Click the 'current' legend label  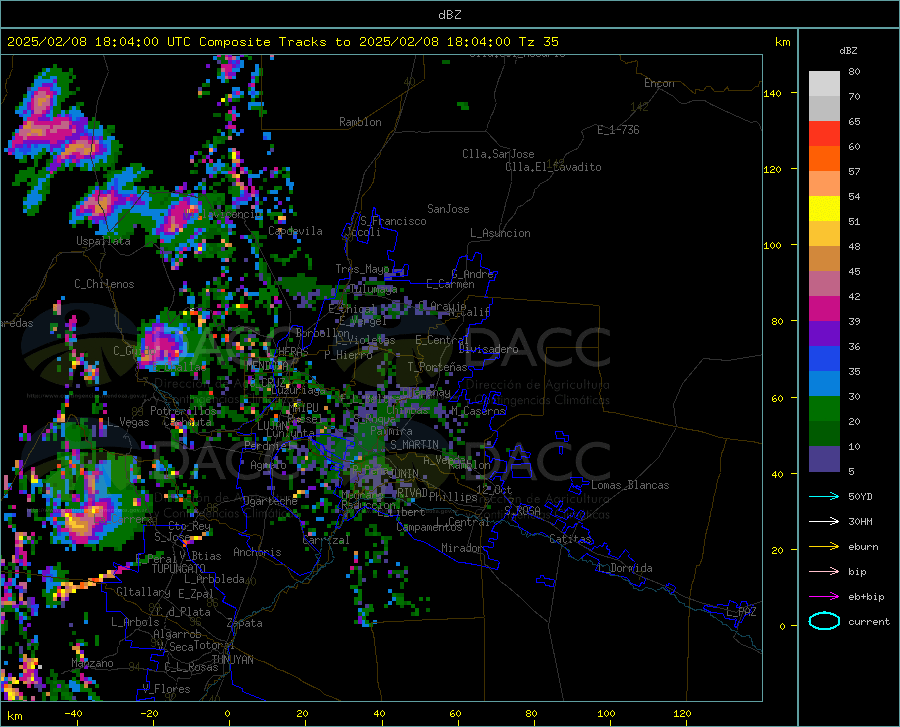pos(869,621)
